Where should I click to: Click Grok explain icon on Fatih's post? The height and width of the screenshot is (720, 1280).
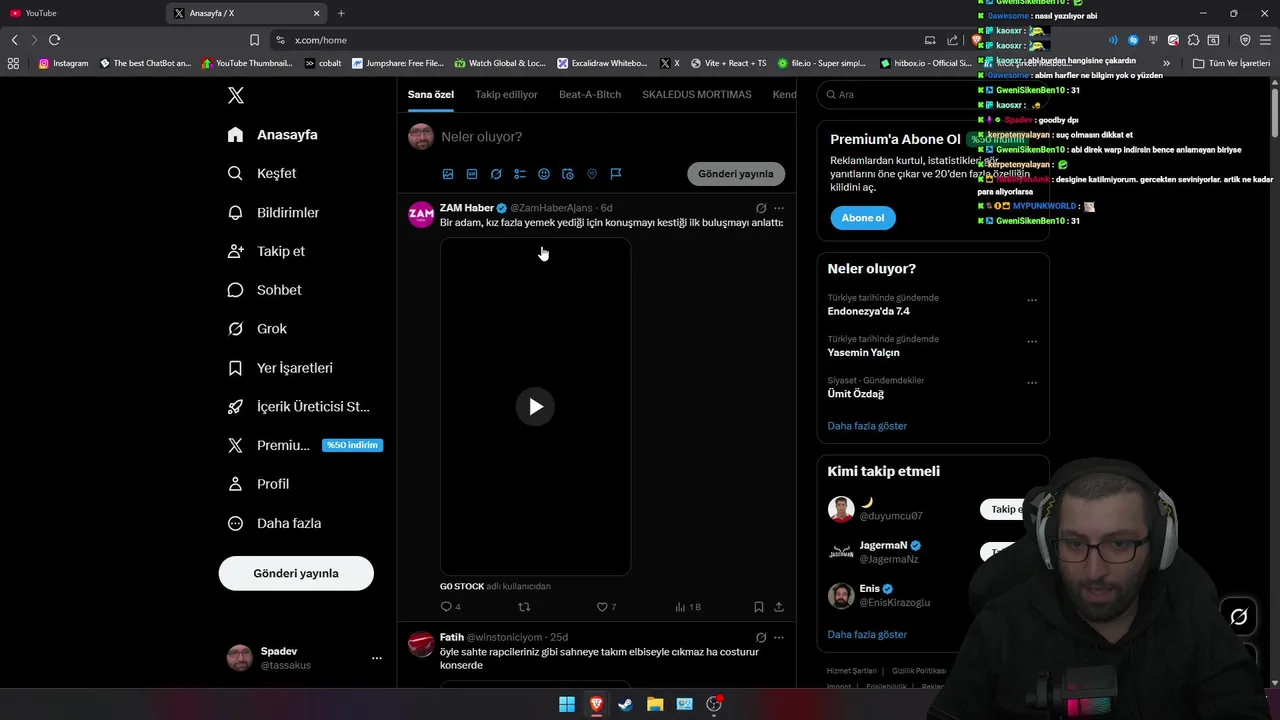coord(761,637)
